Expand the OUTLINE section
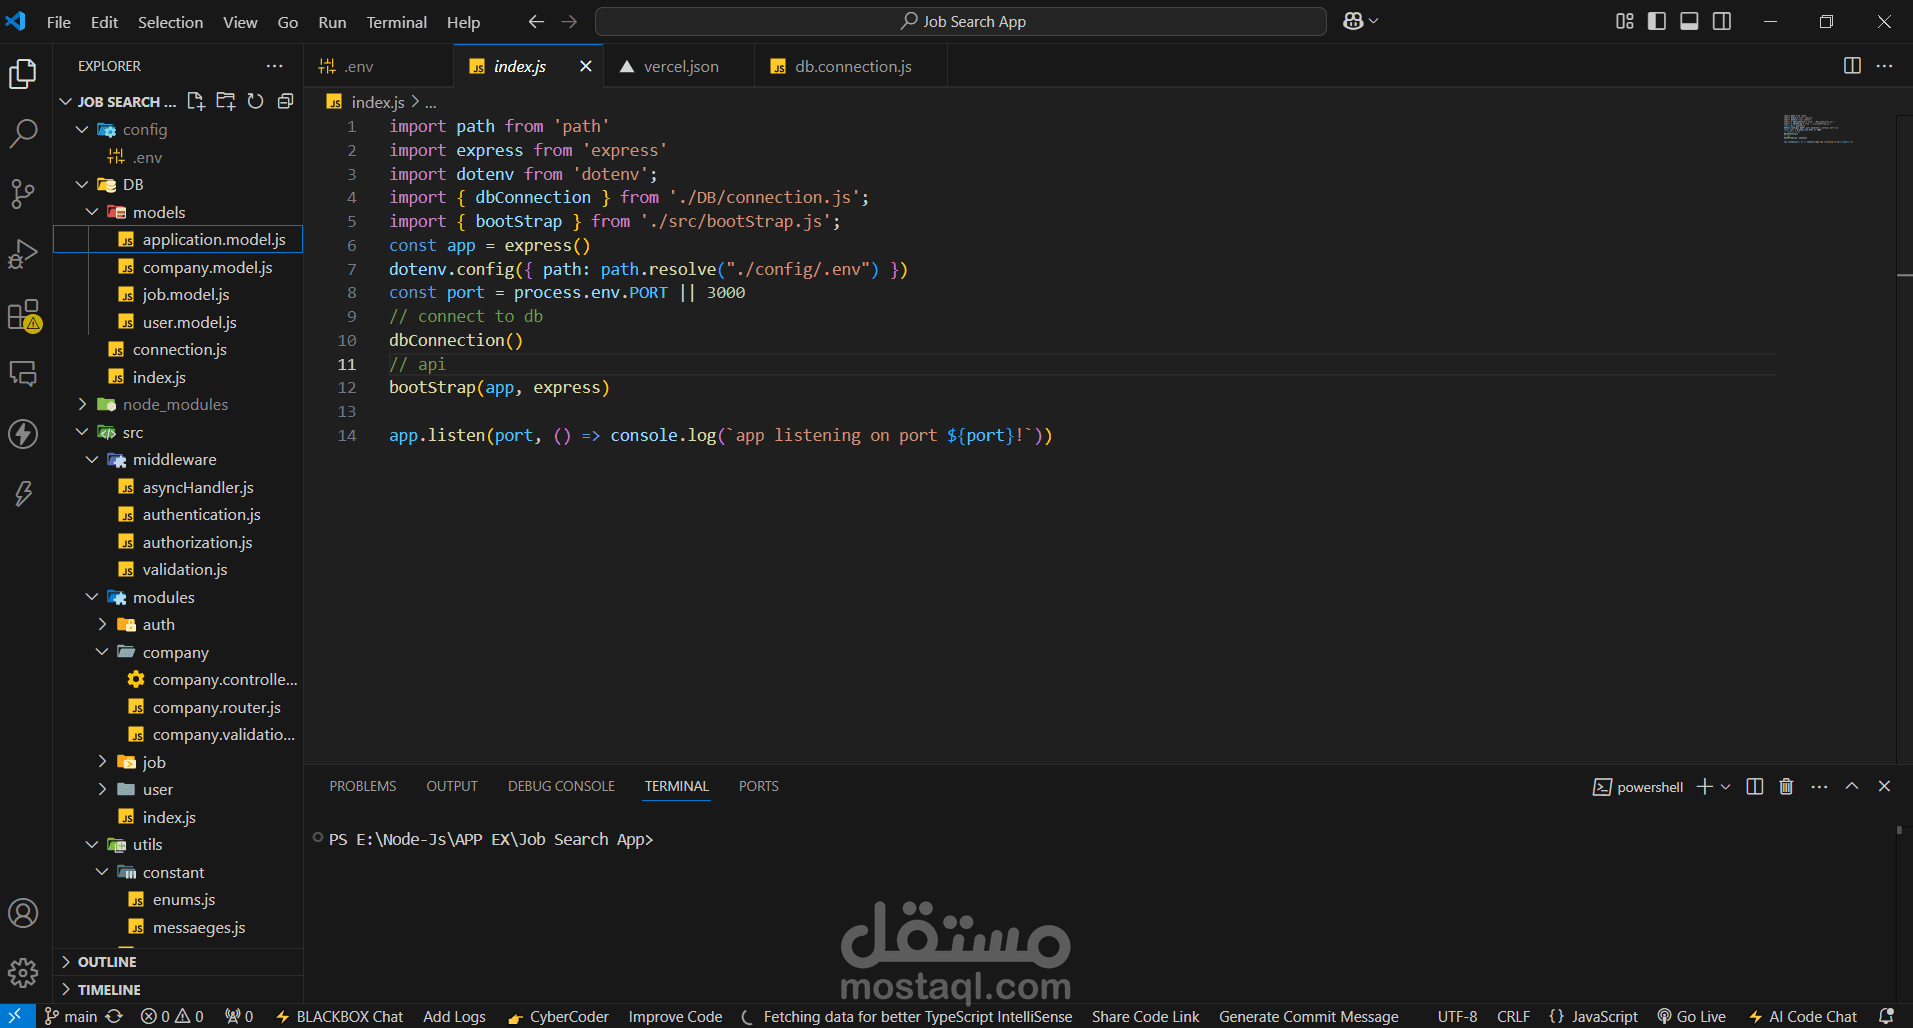The width and height of the screenshot is (1913, 1028). [106, 962]
